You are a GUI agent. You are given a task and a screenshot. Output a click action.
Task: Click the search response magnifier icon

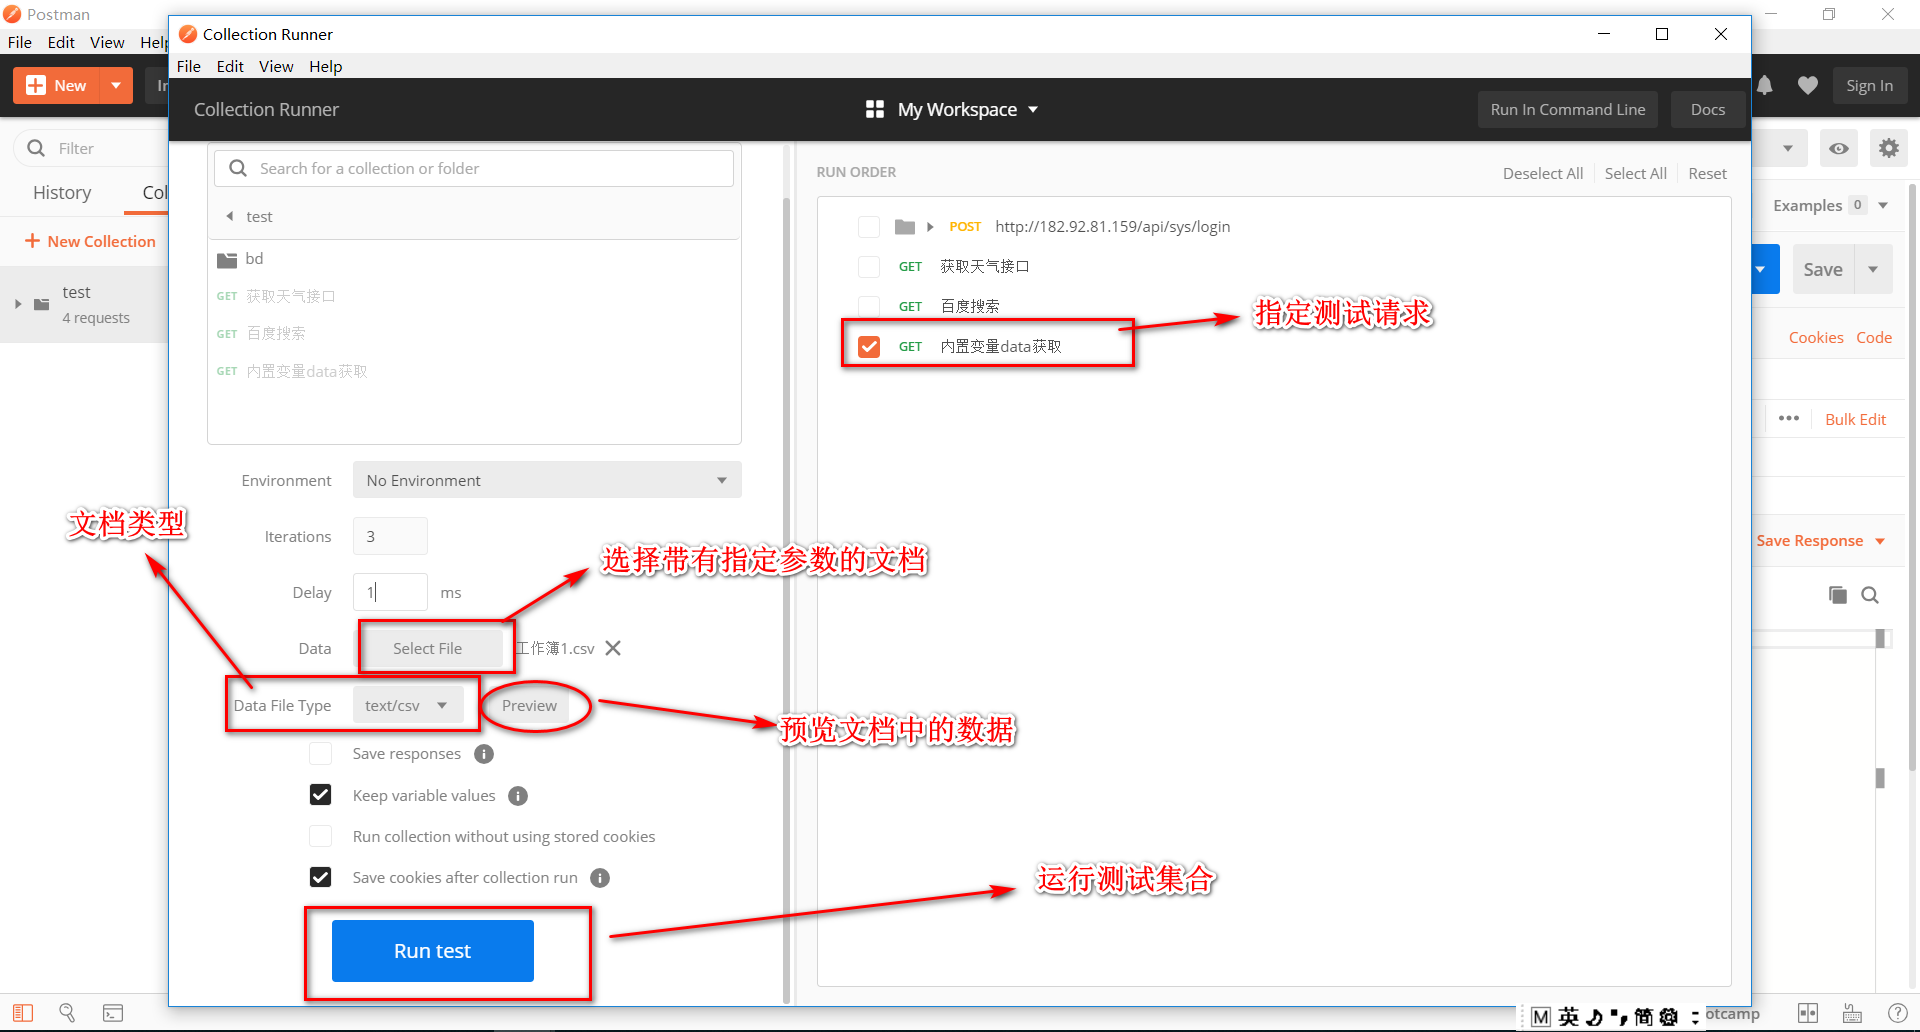click(1870, 595)
